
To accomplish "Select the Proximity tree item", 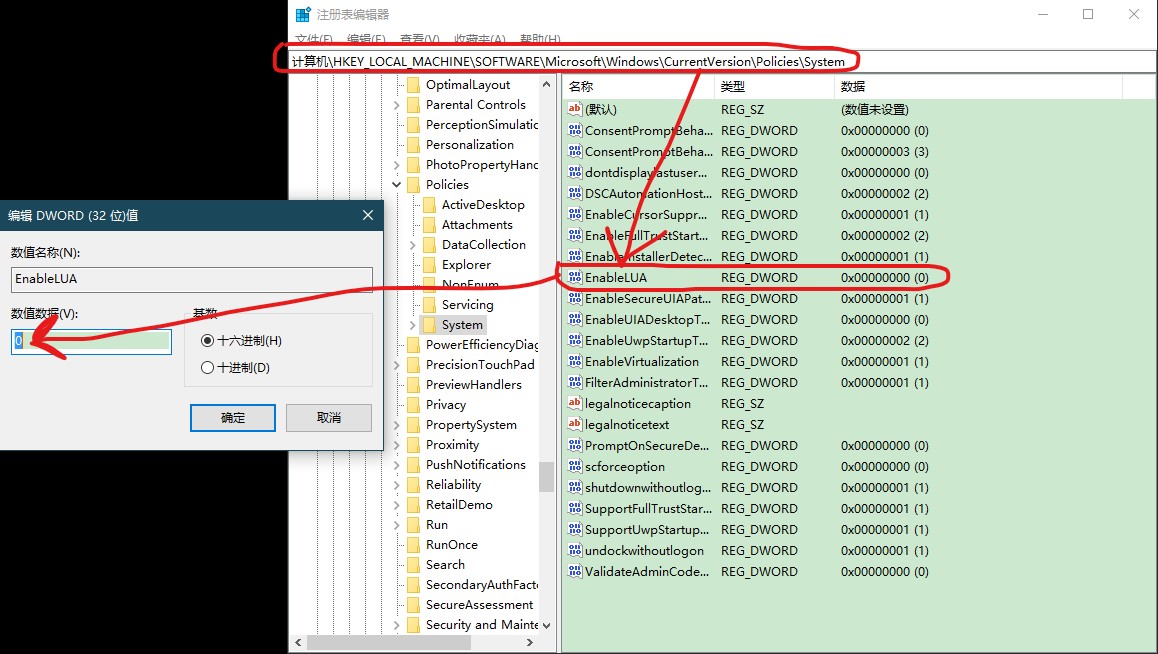I will tap(453, 444).
